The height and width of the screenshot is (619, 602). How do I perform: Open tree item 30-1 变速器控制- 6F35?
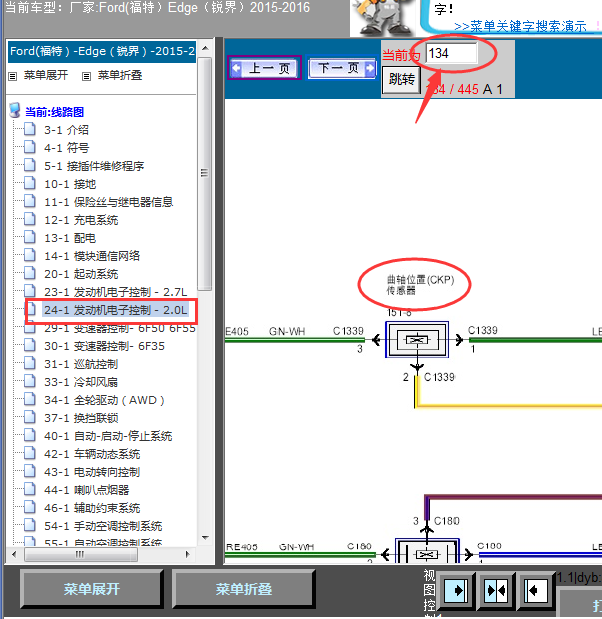pos(104,346)
